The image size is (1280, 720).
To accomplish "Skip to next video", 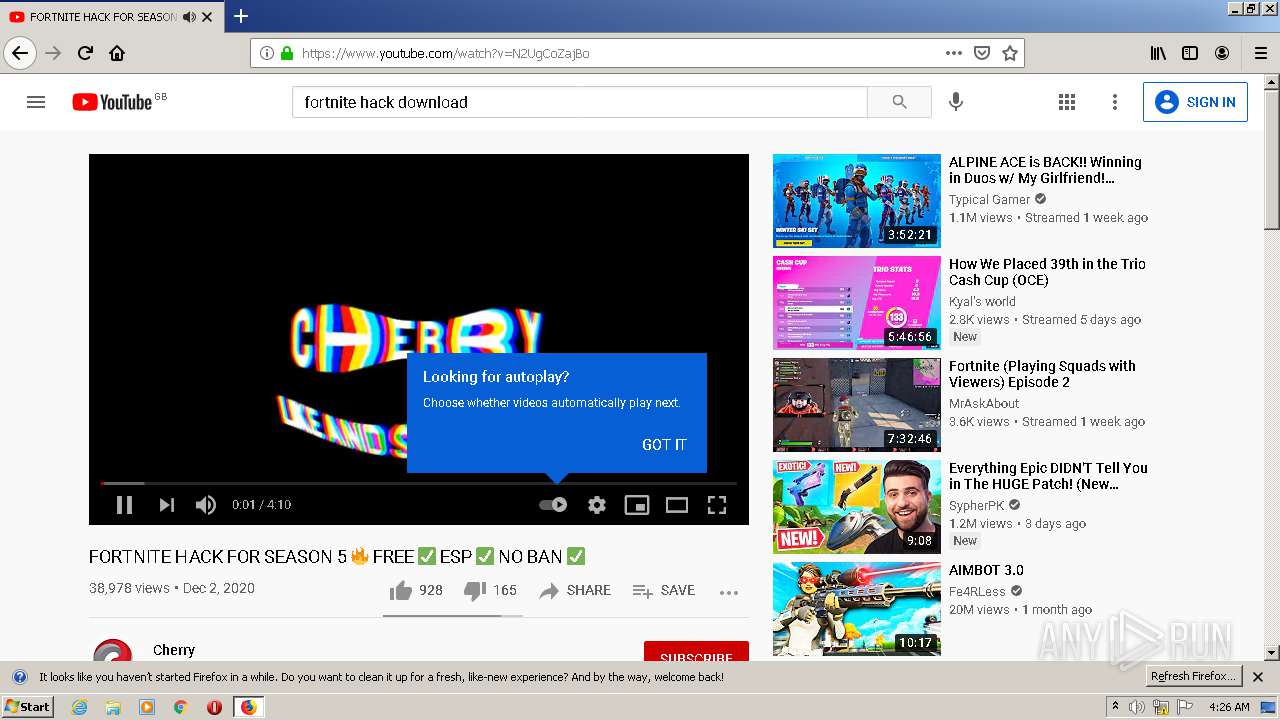I will pyautogui.click(x=166, y=505).
